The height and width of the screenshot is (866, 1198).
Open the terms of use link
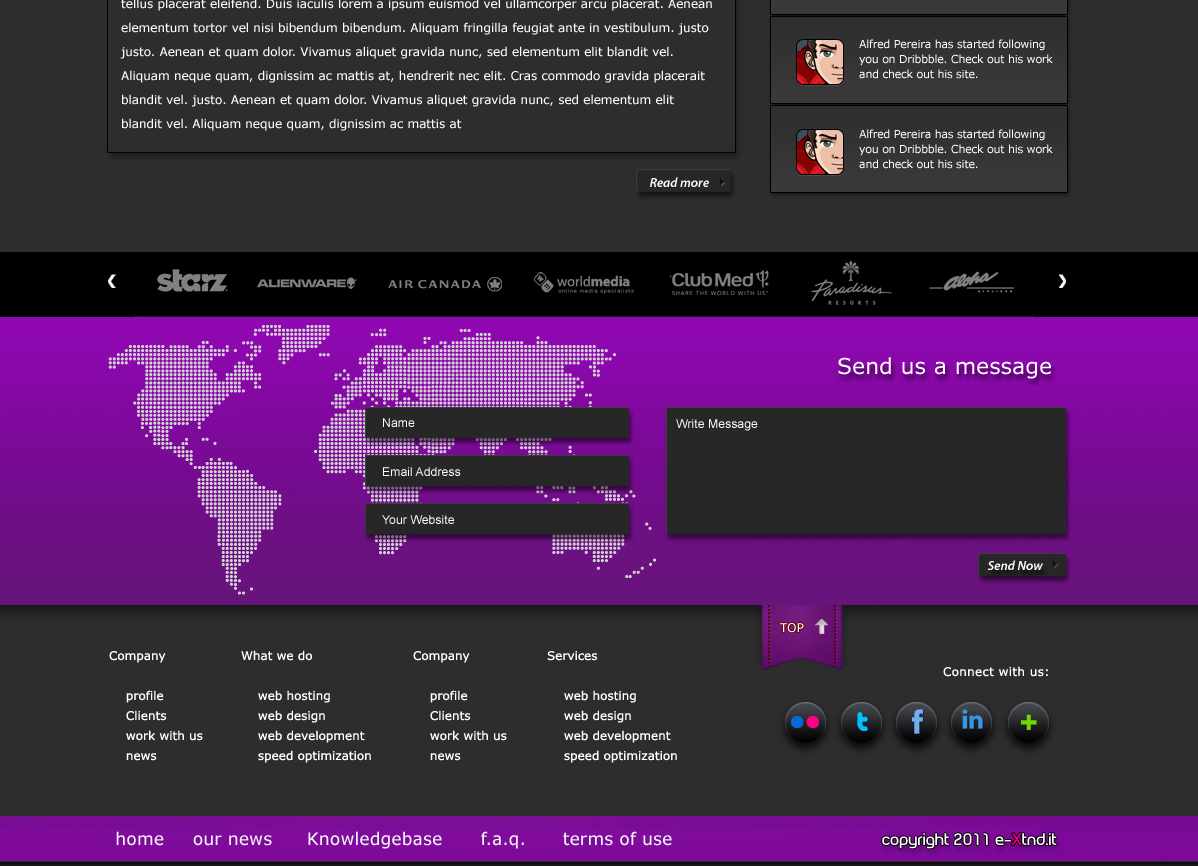(617, 839)
